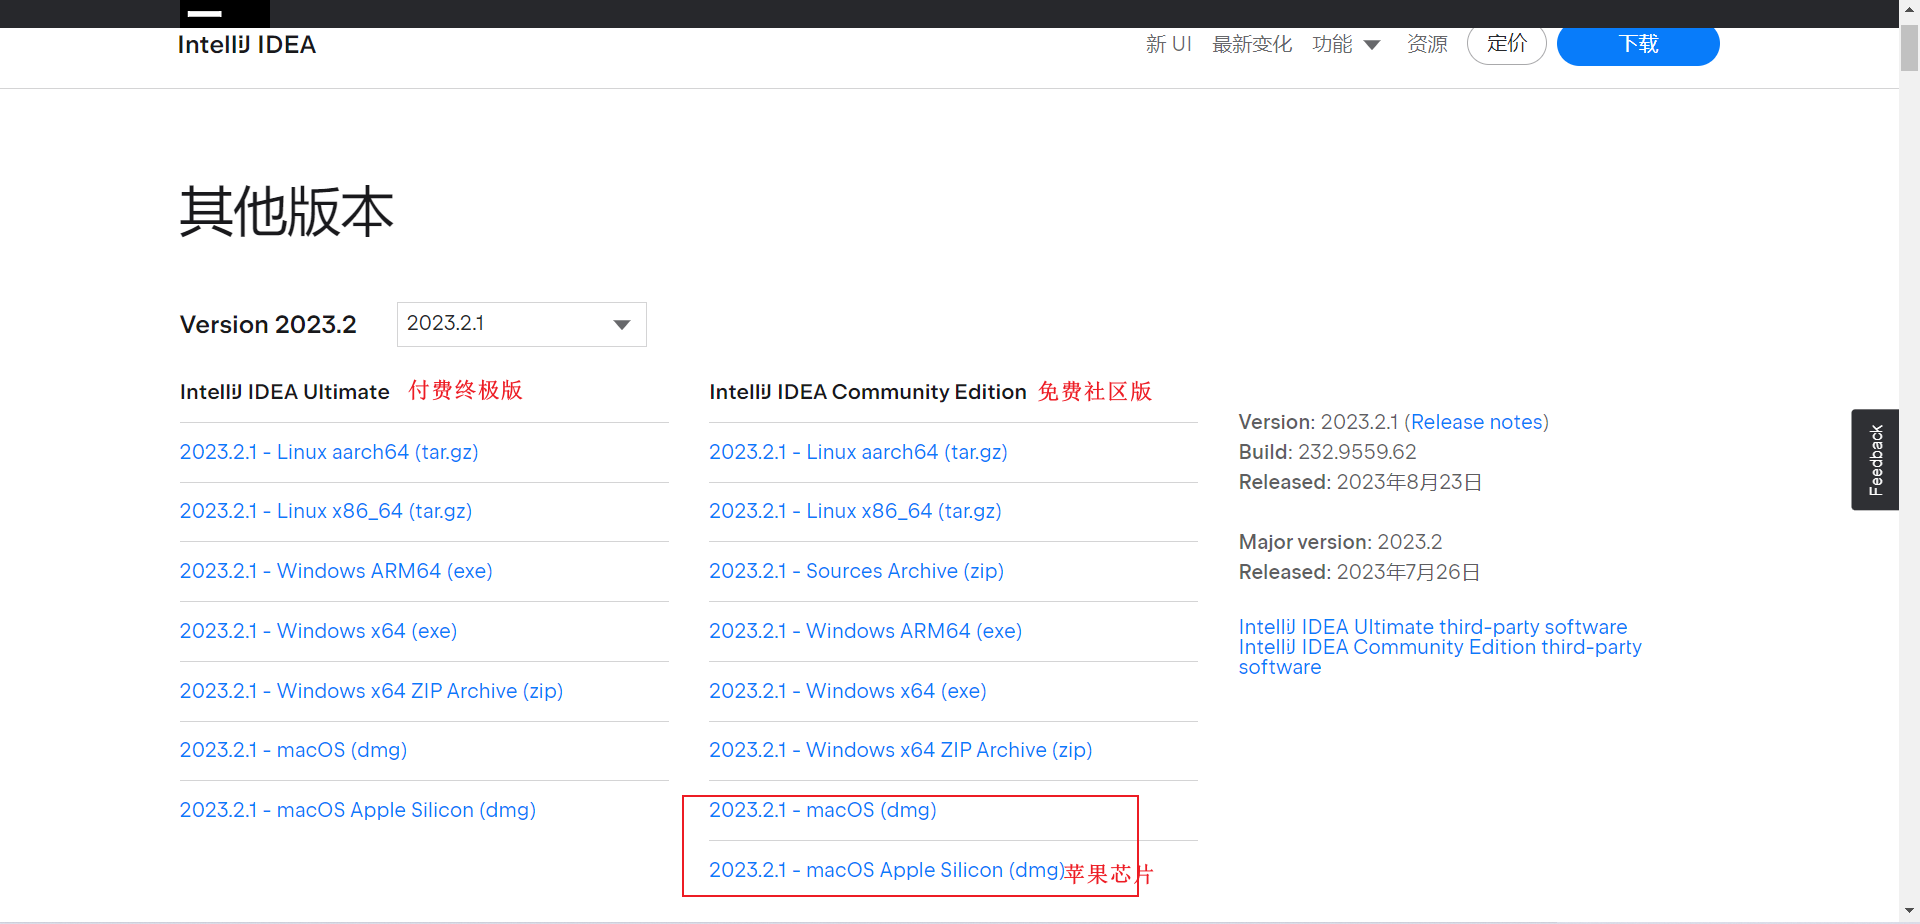Click the Released: 2023年8月23日 text
This screenshot has width=1920, height=924.
[1360, 482]
